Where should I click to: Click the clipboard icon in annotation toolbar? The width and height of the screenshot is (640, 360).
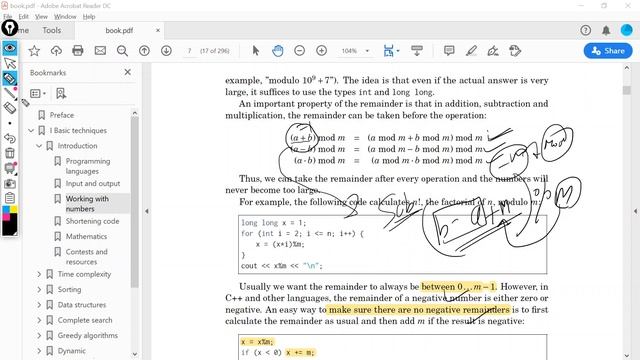tap(10, 198)
